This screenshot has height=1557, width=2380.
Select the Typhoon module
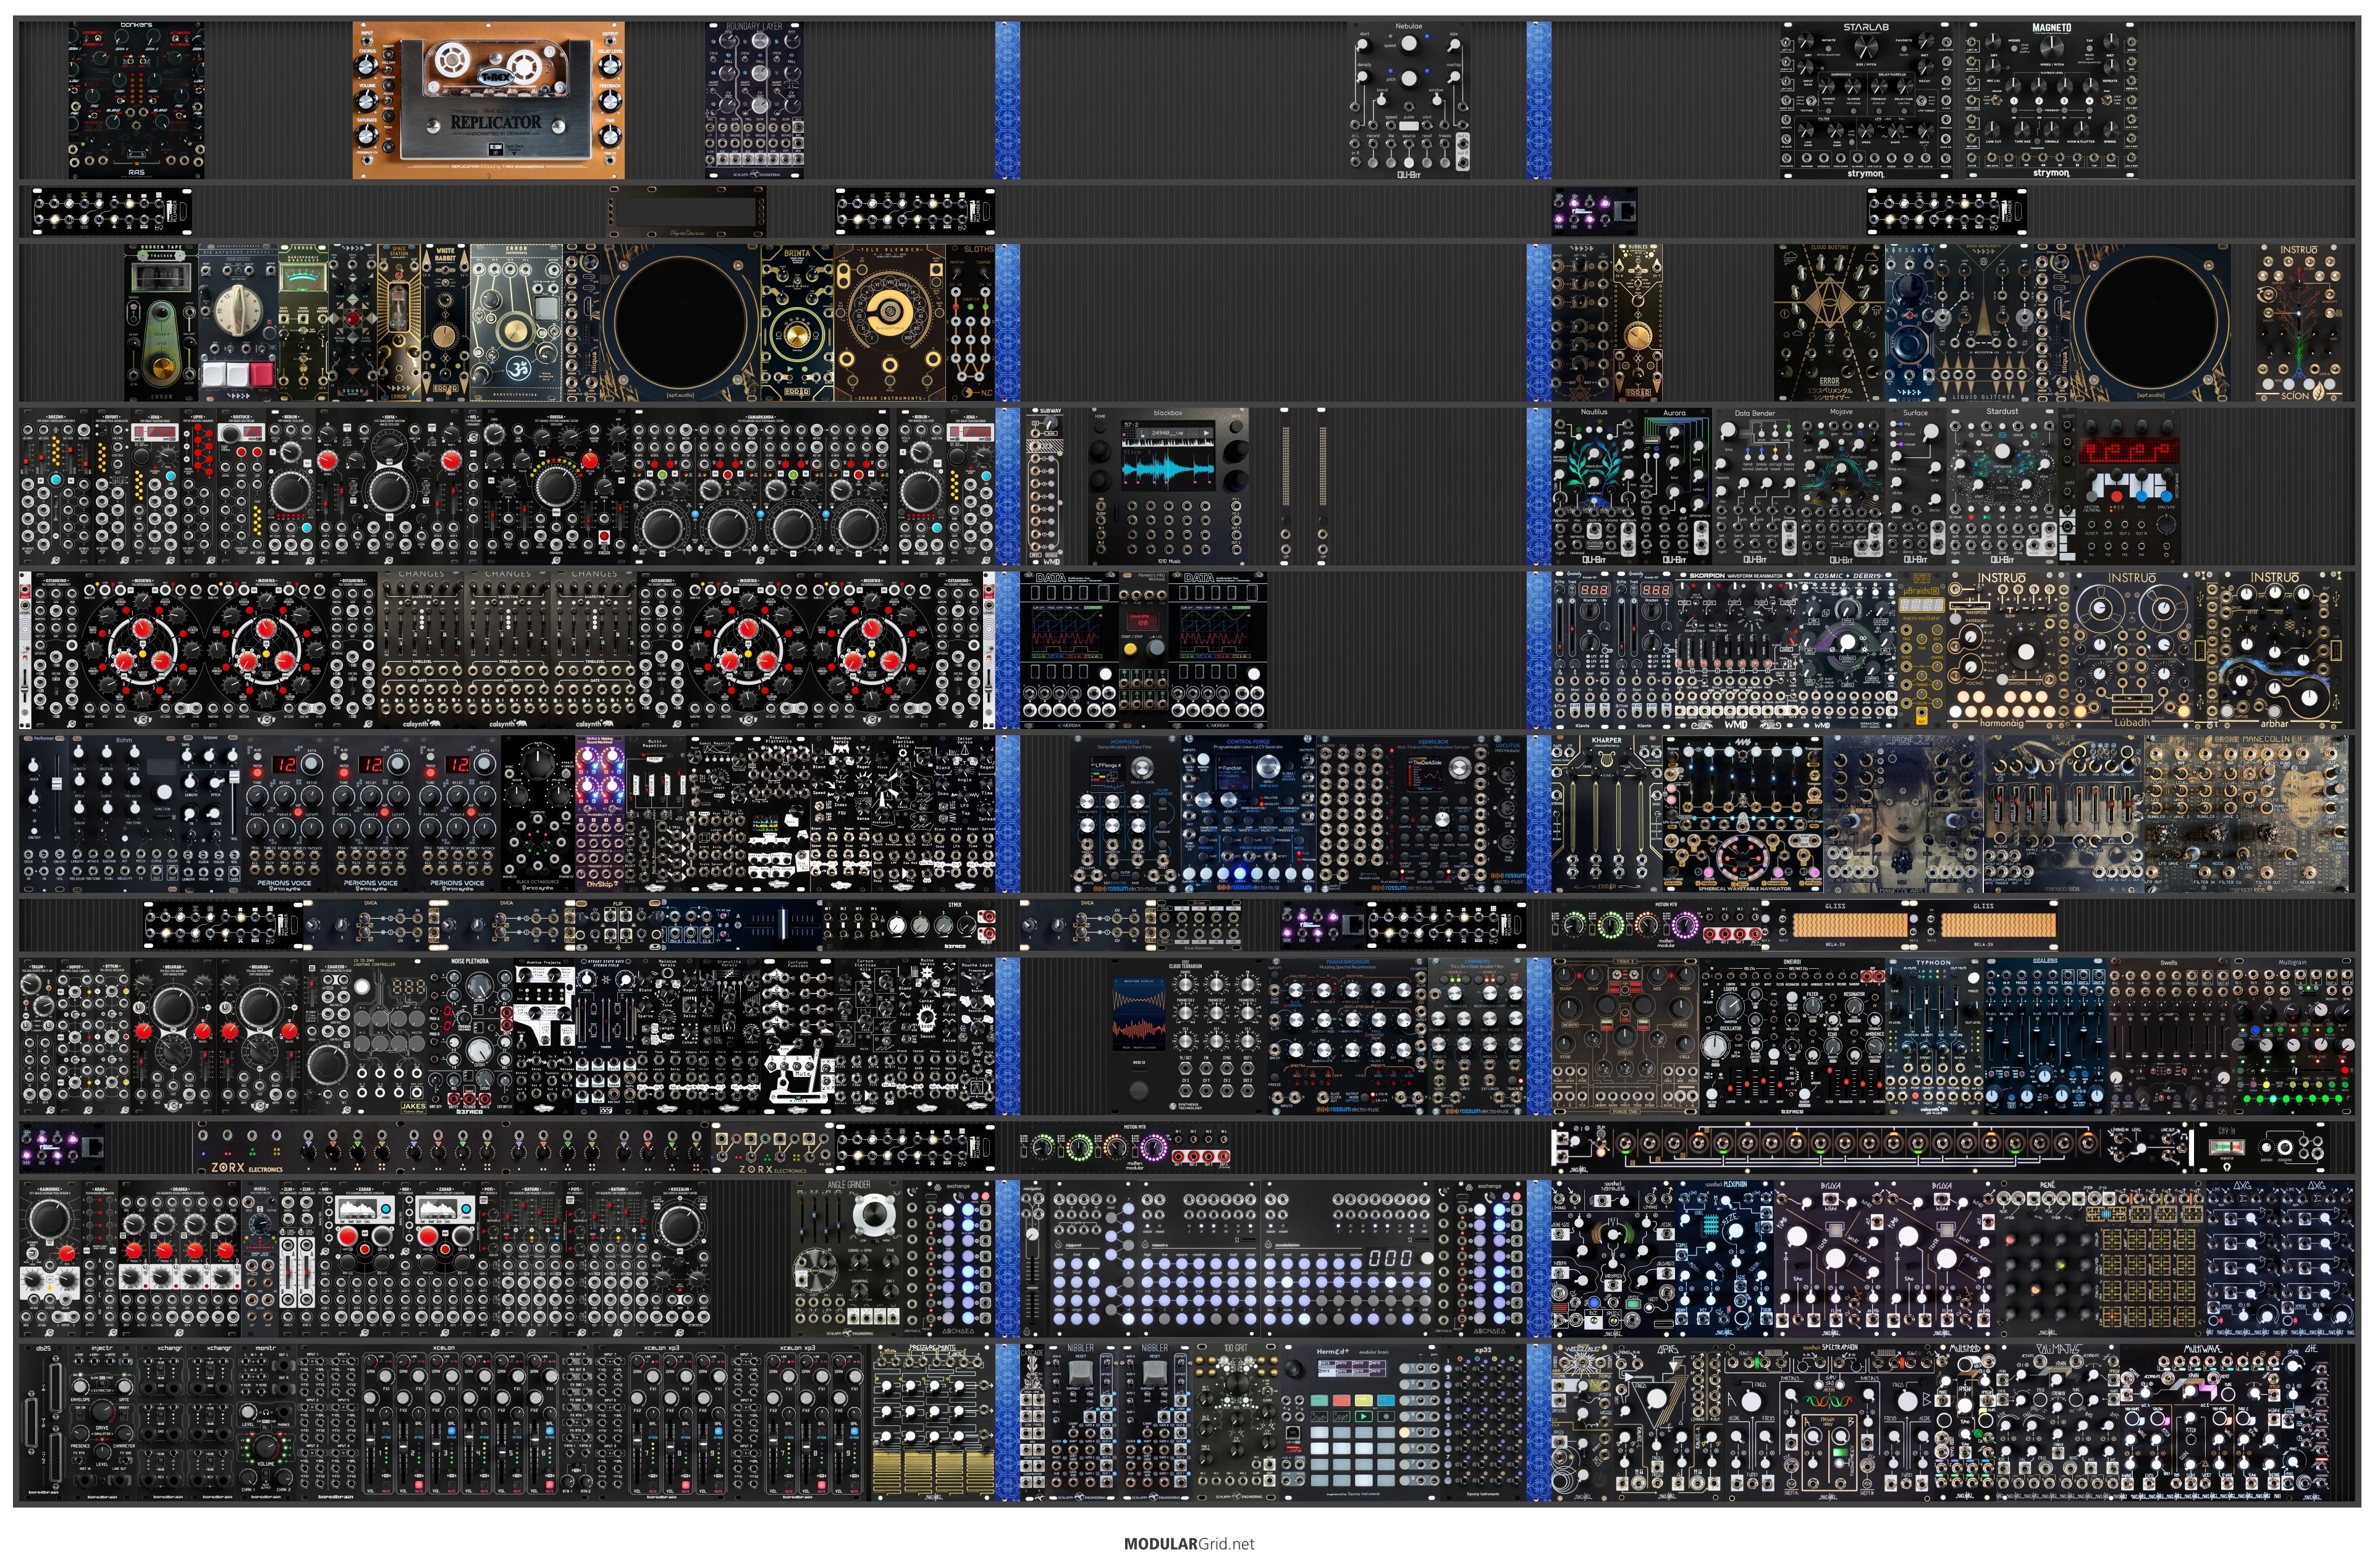(1933, 1036)
